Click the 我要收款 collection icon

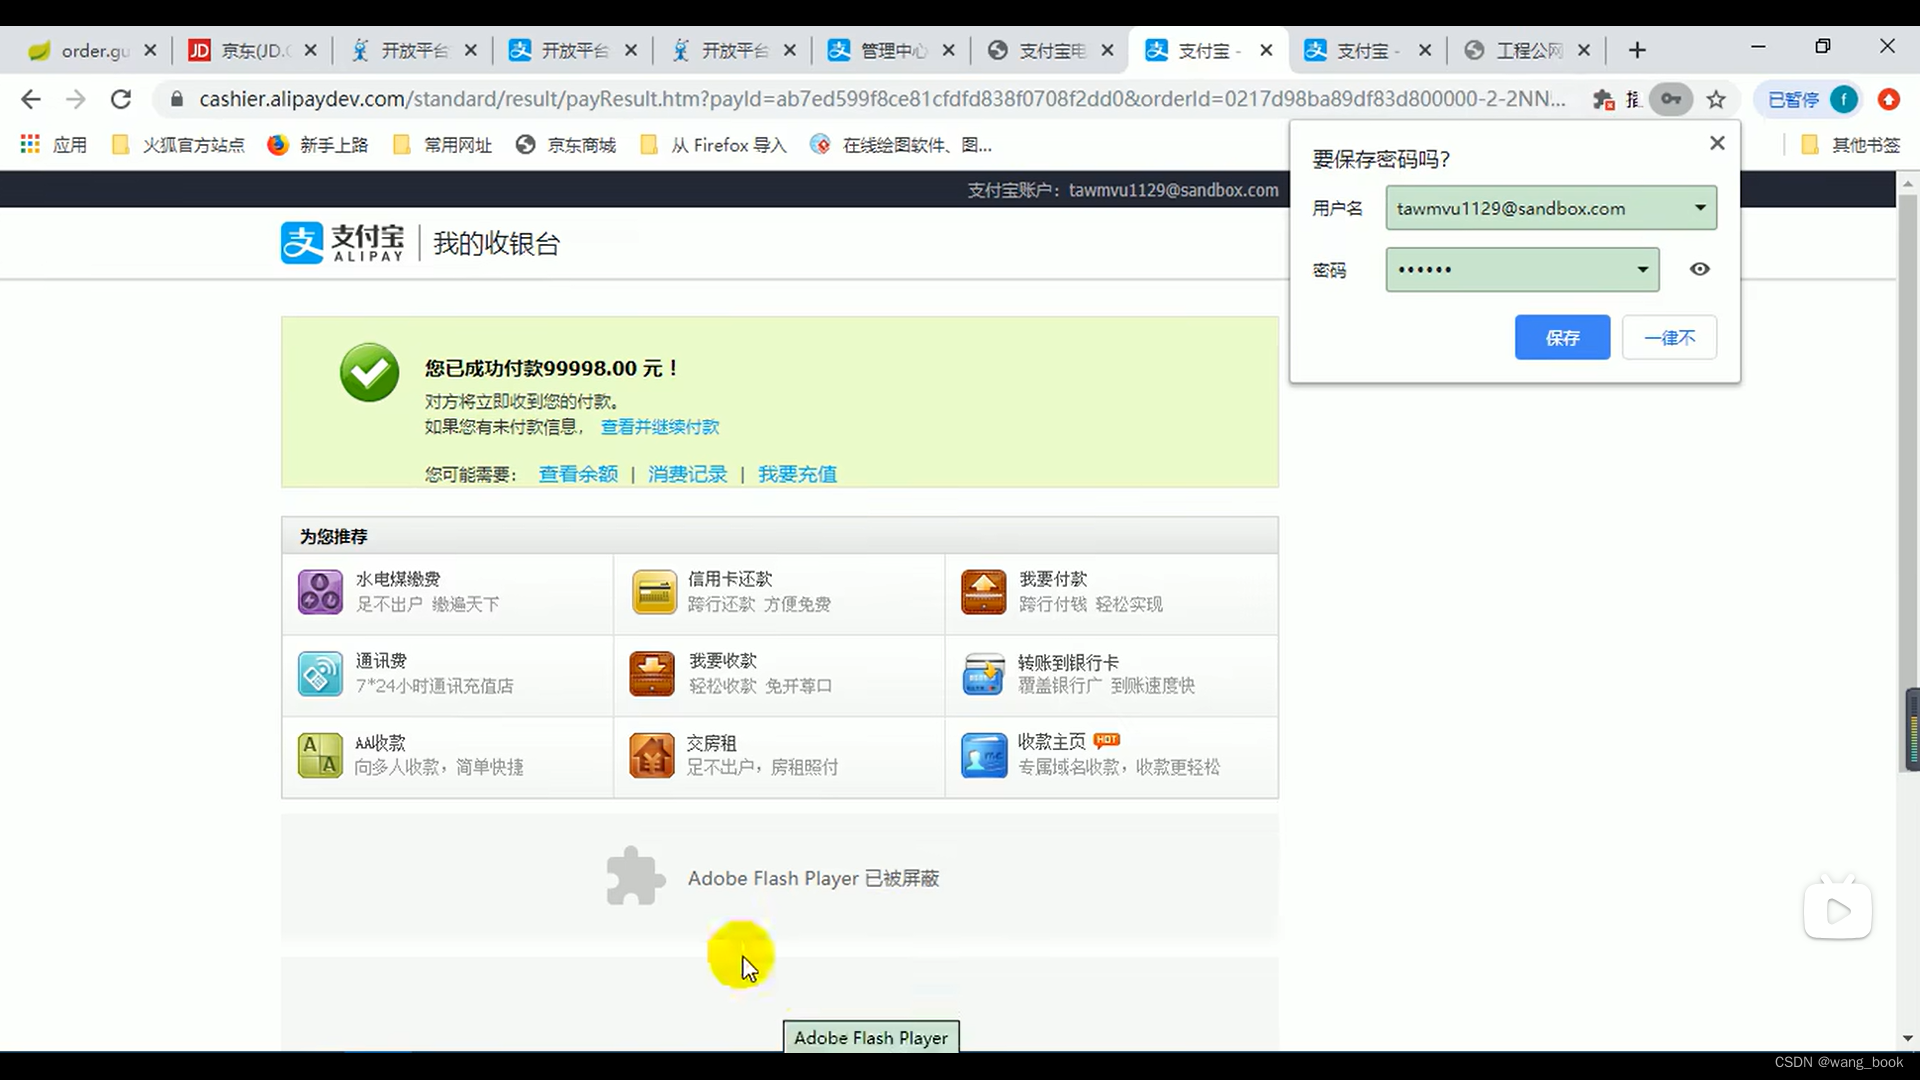653,673
